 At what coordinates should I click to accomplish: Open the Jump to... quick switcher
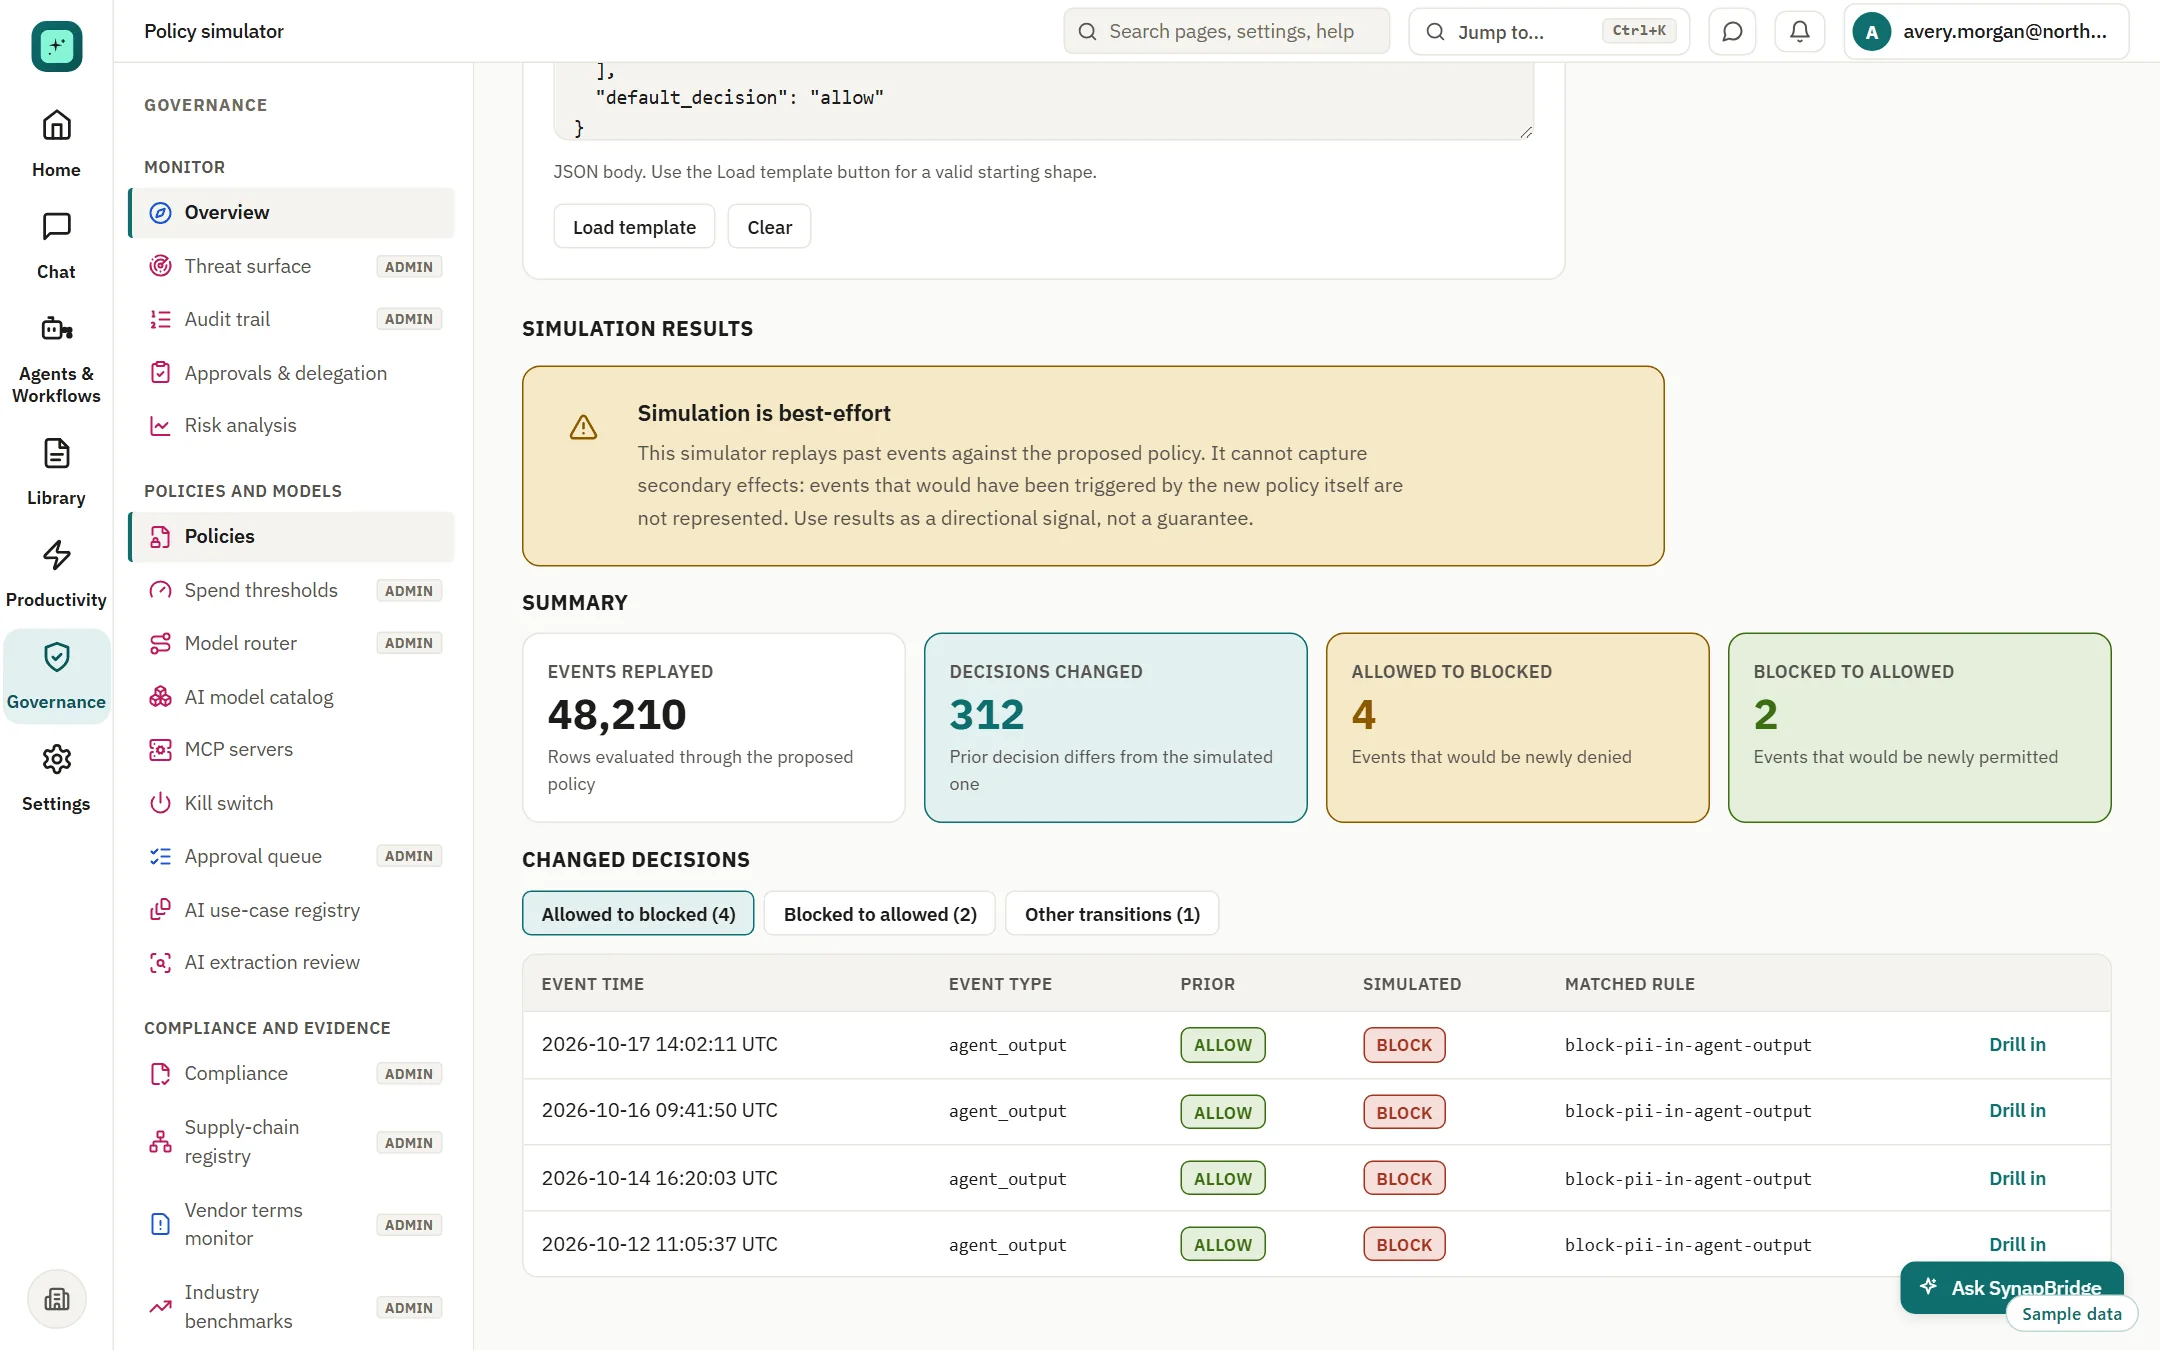click(x=1549, y=32)
